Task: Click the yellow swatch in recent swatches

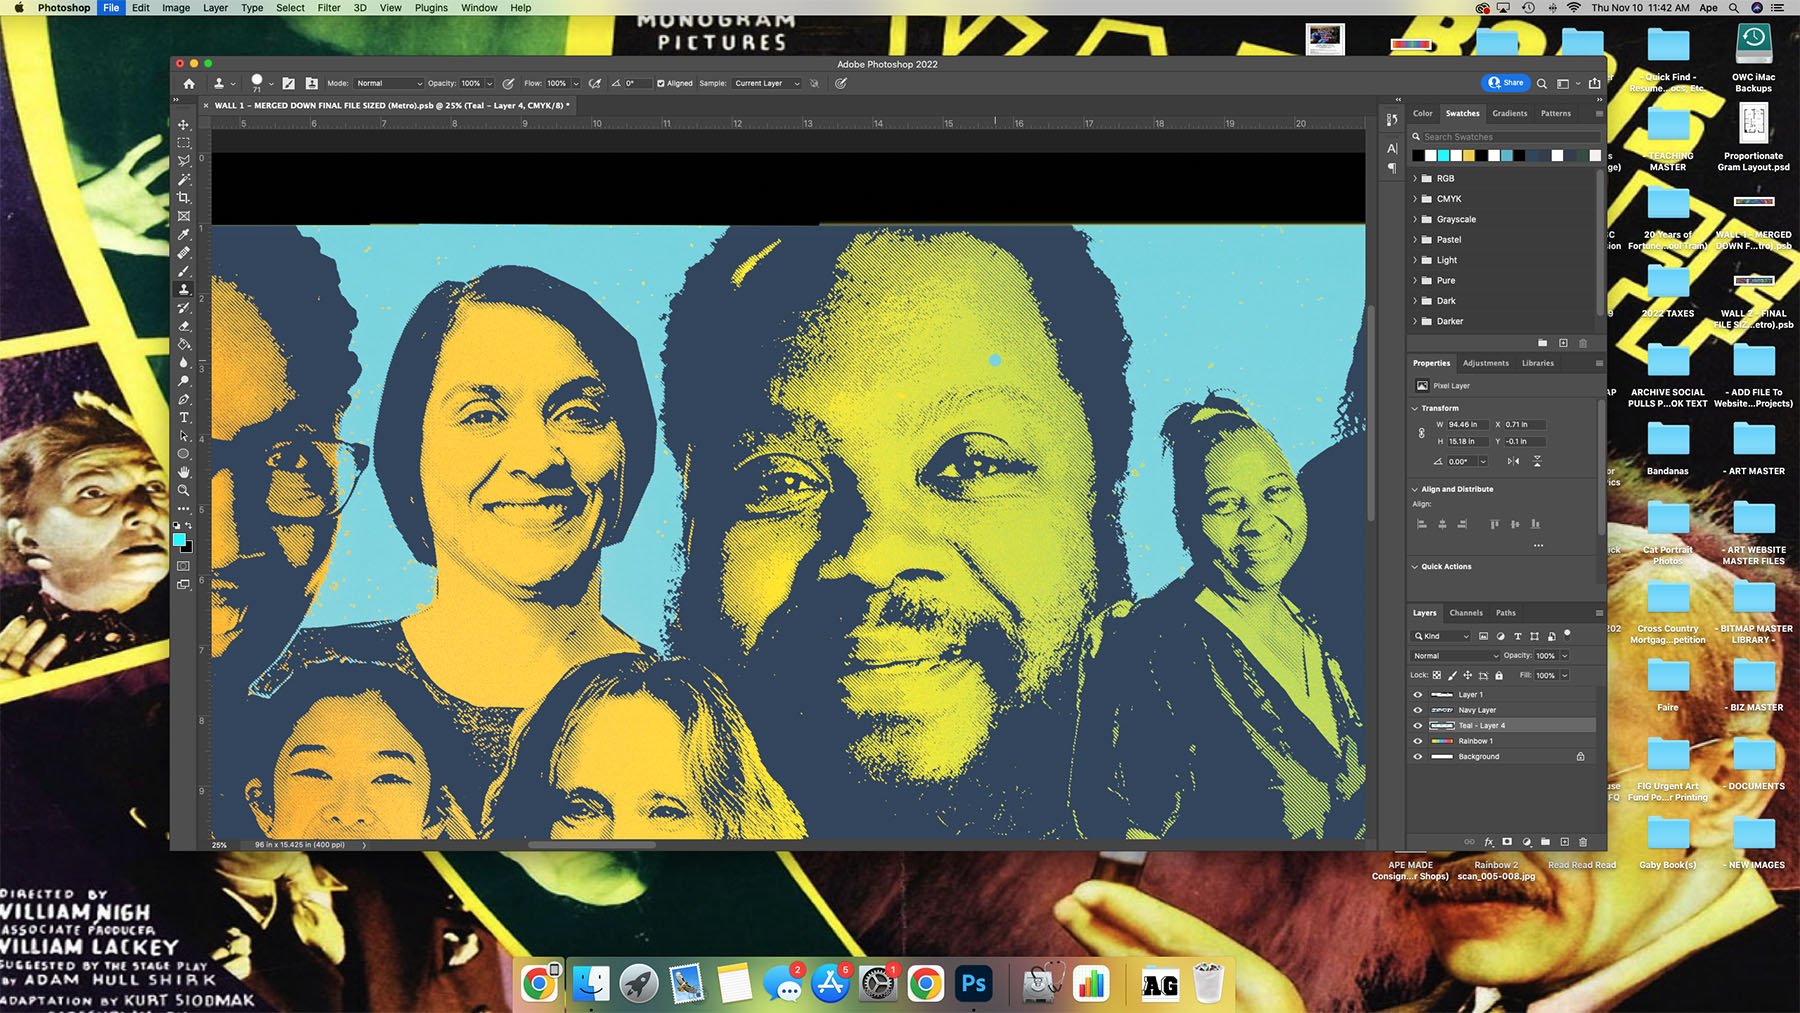Action: point(1469,156)
